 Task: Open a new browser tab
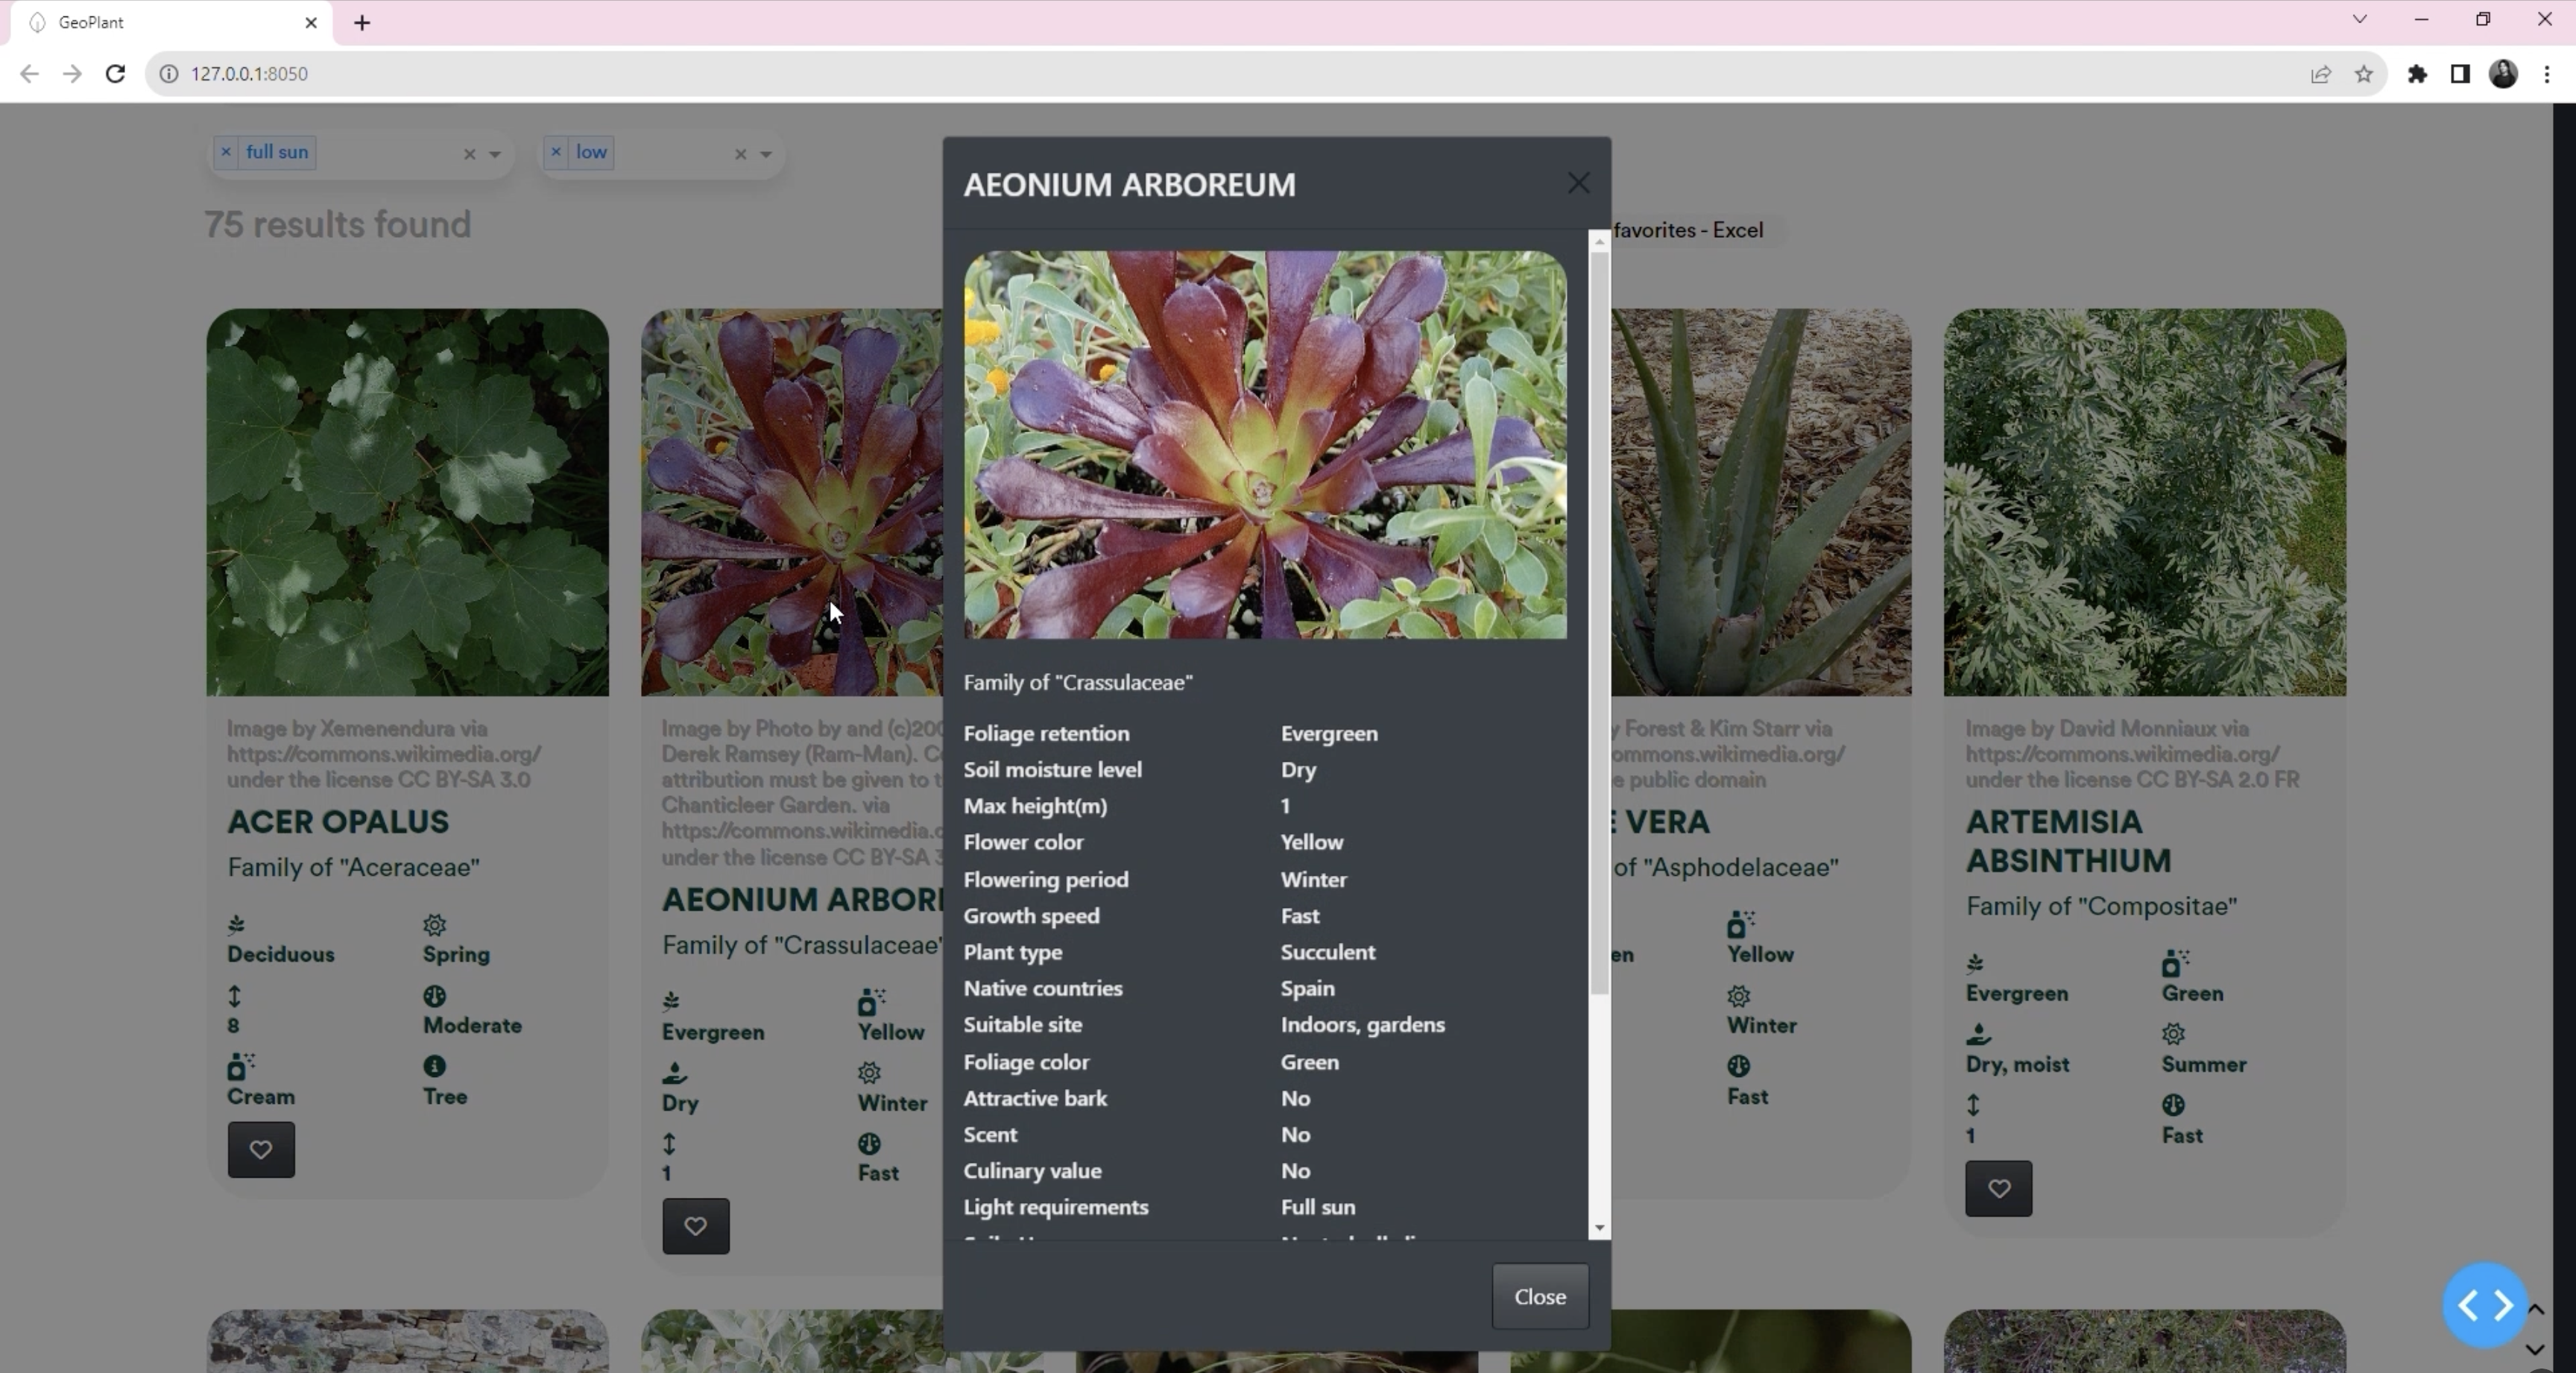point(362,23)
